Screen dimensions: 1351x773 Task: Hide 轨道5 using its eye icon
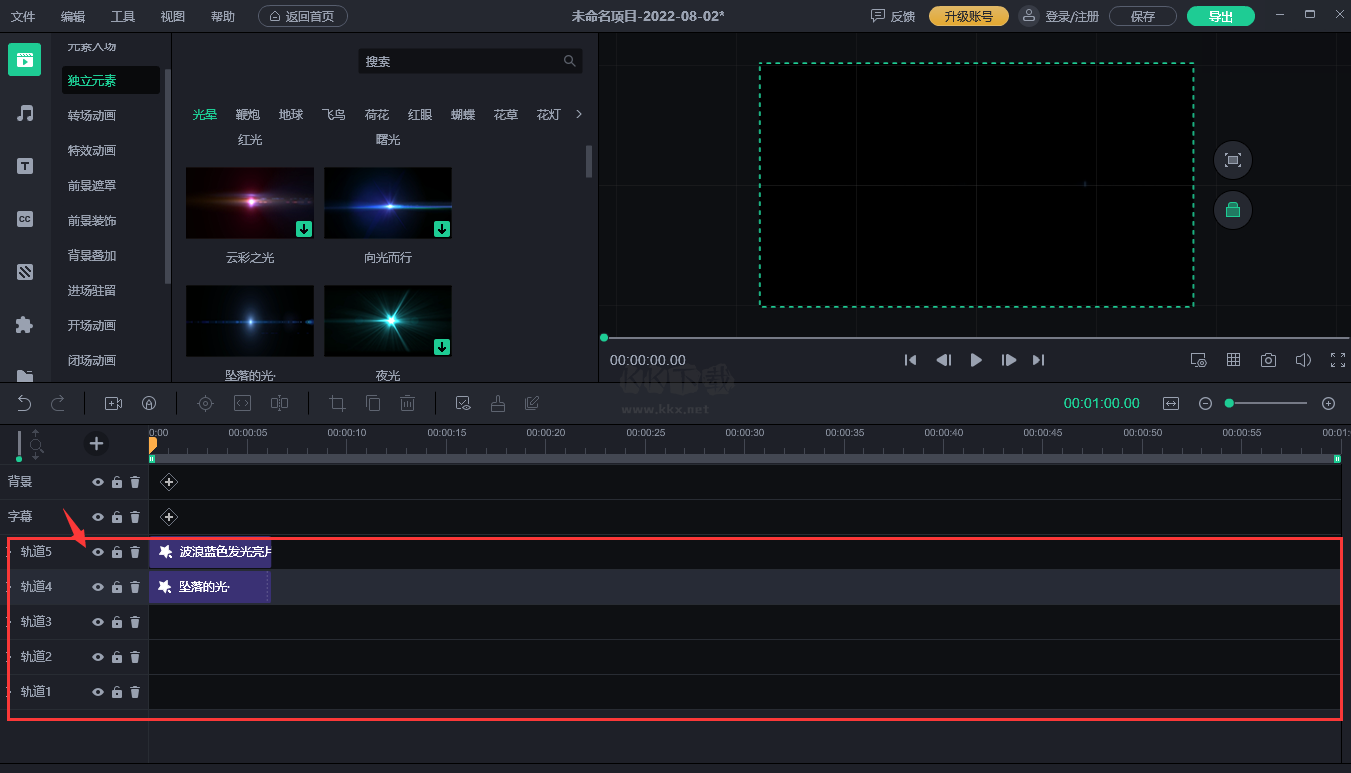98,552
